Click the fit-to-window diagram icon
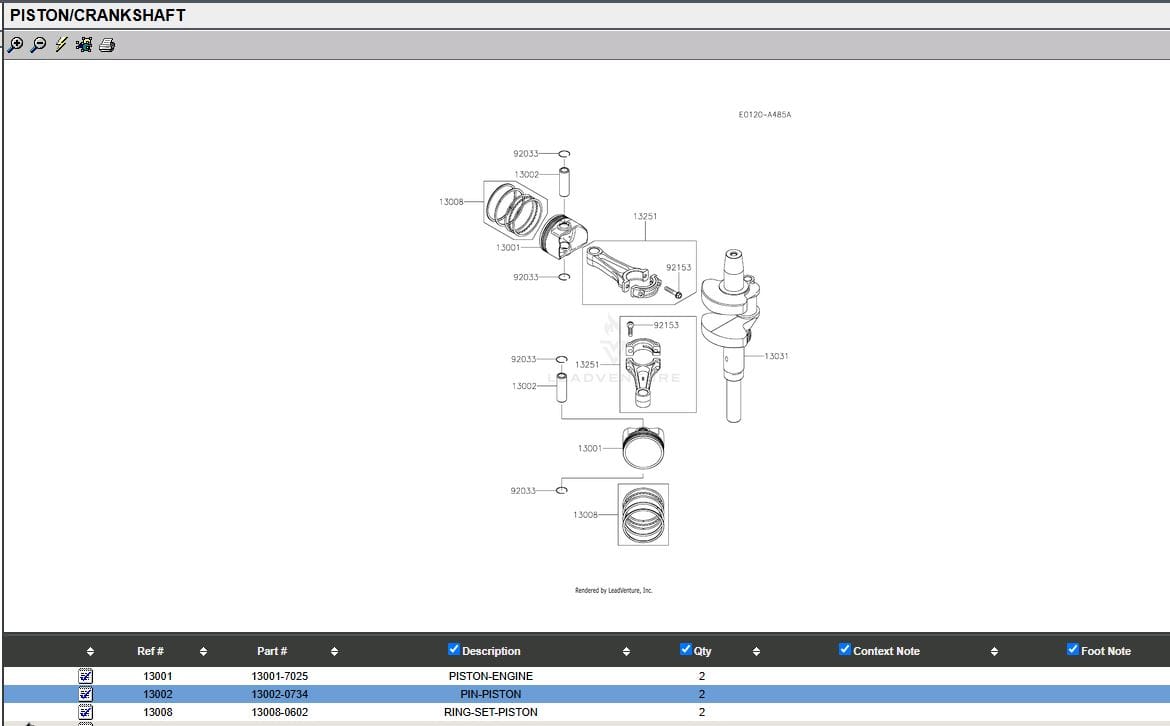 (84, 44)
